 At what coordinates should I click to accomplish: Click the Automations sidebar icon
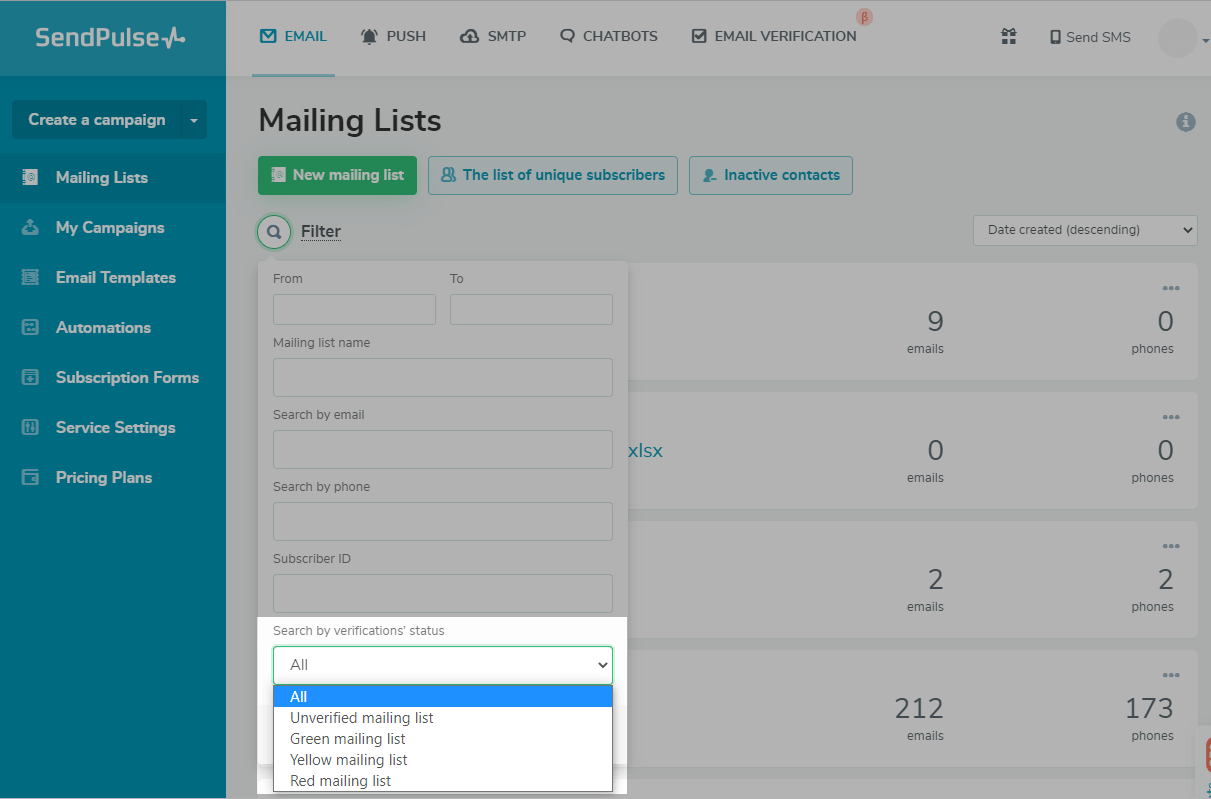click(x=30, y=327)
